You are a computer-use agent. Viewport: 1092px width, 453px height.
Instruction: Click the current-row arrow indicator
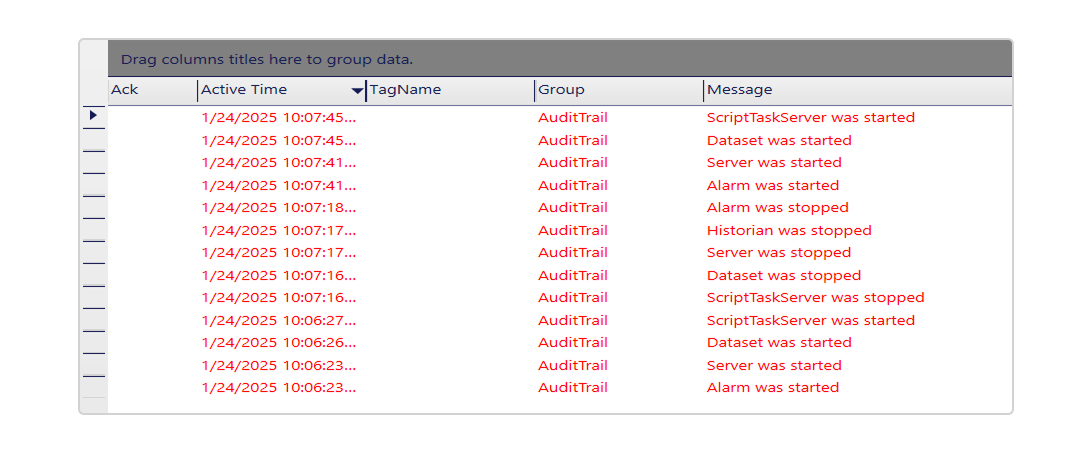93,115
